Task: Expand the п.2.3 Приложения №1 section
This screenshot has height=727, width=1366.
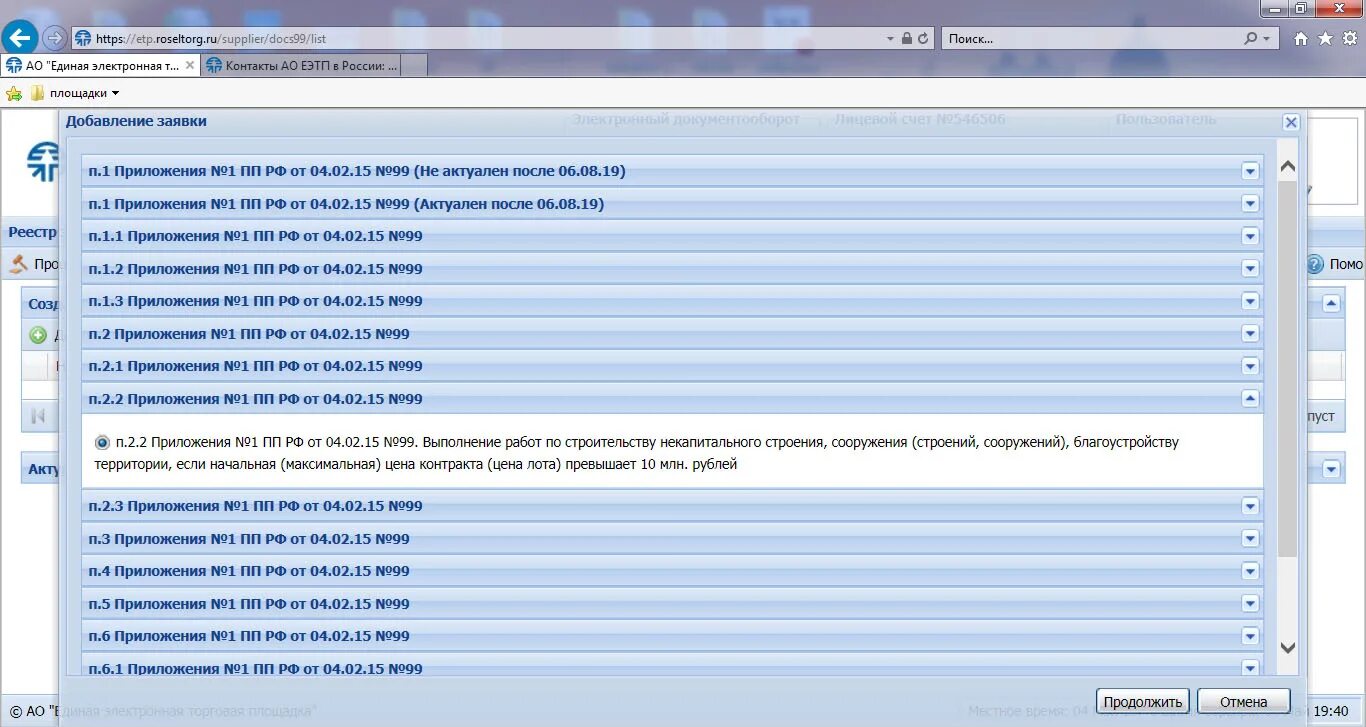Action: [1249, 506]
